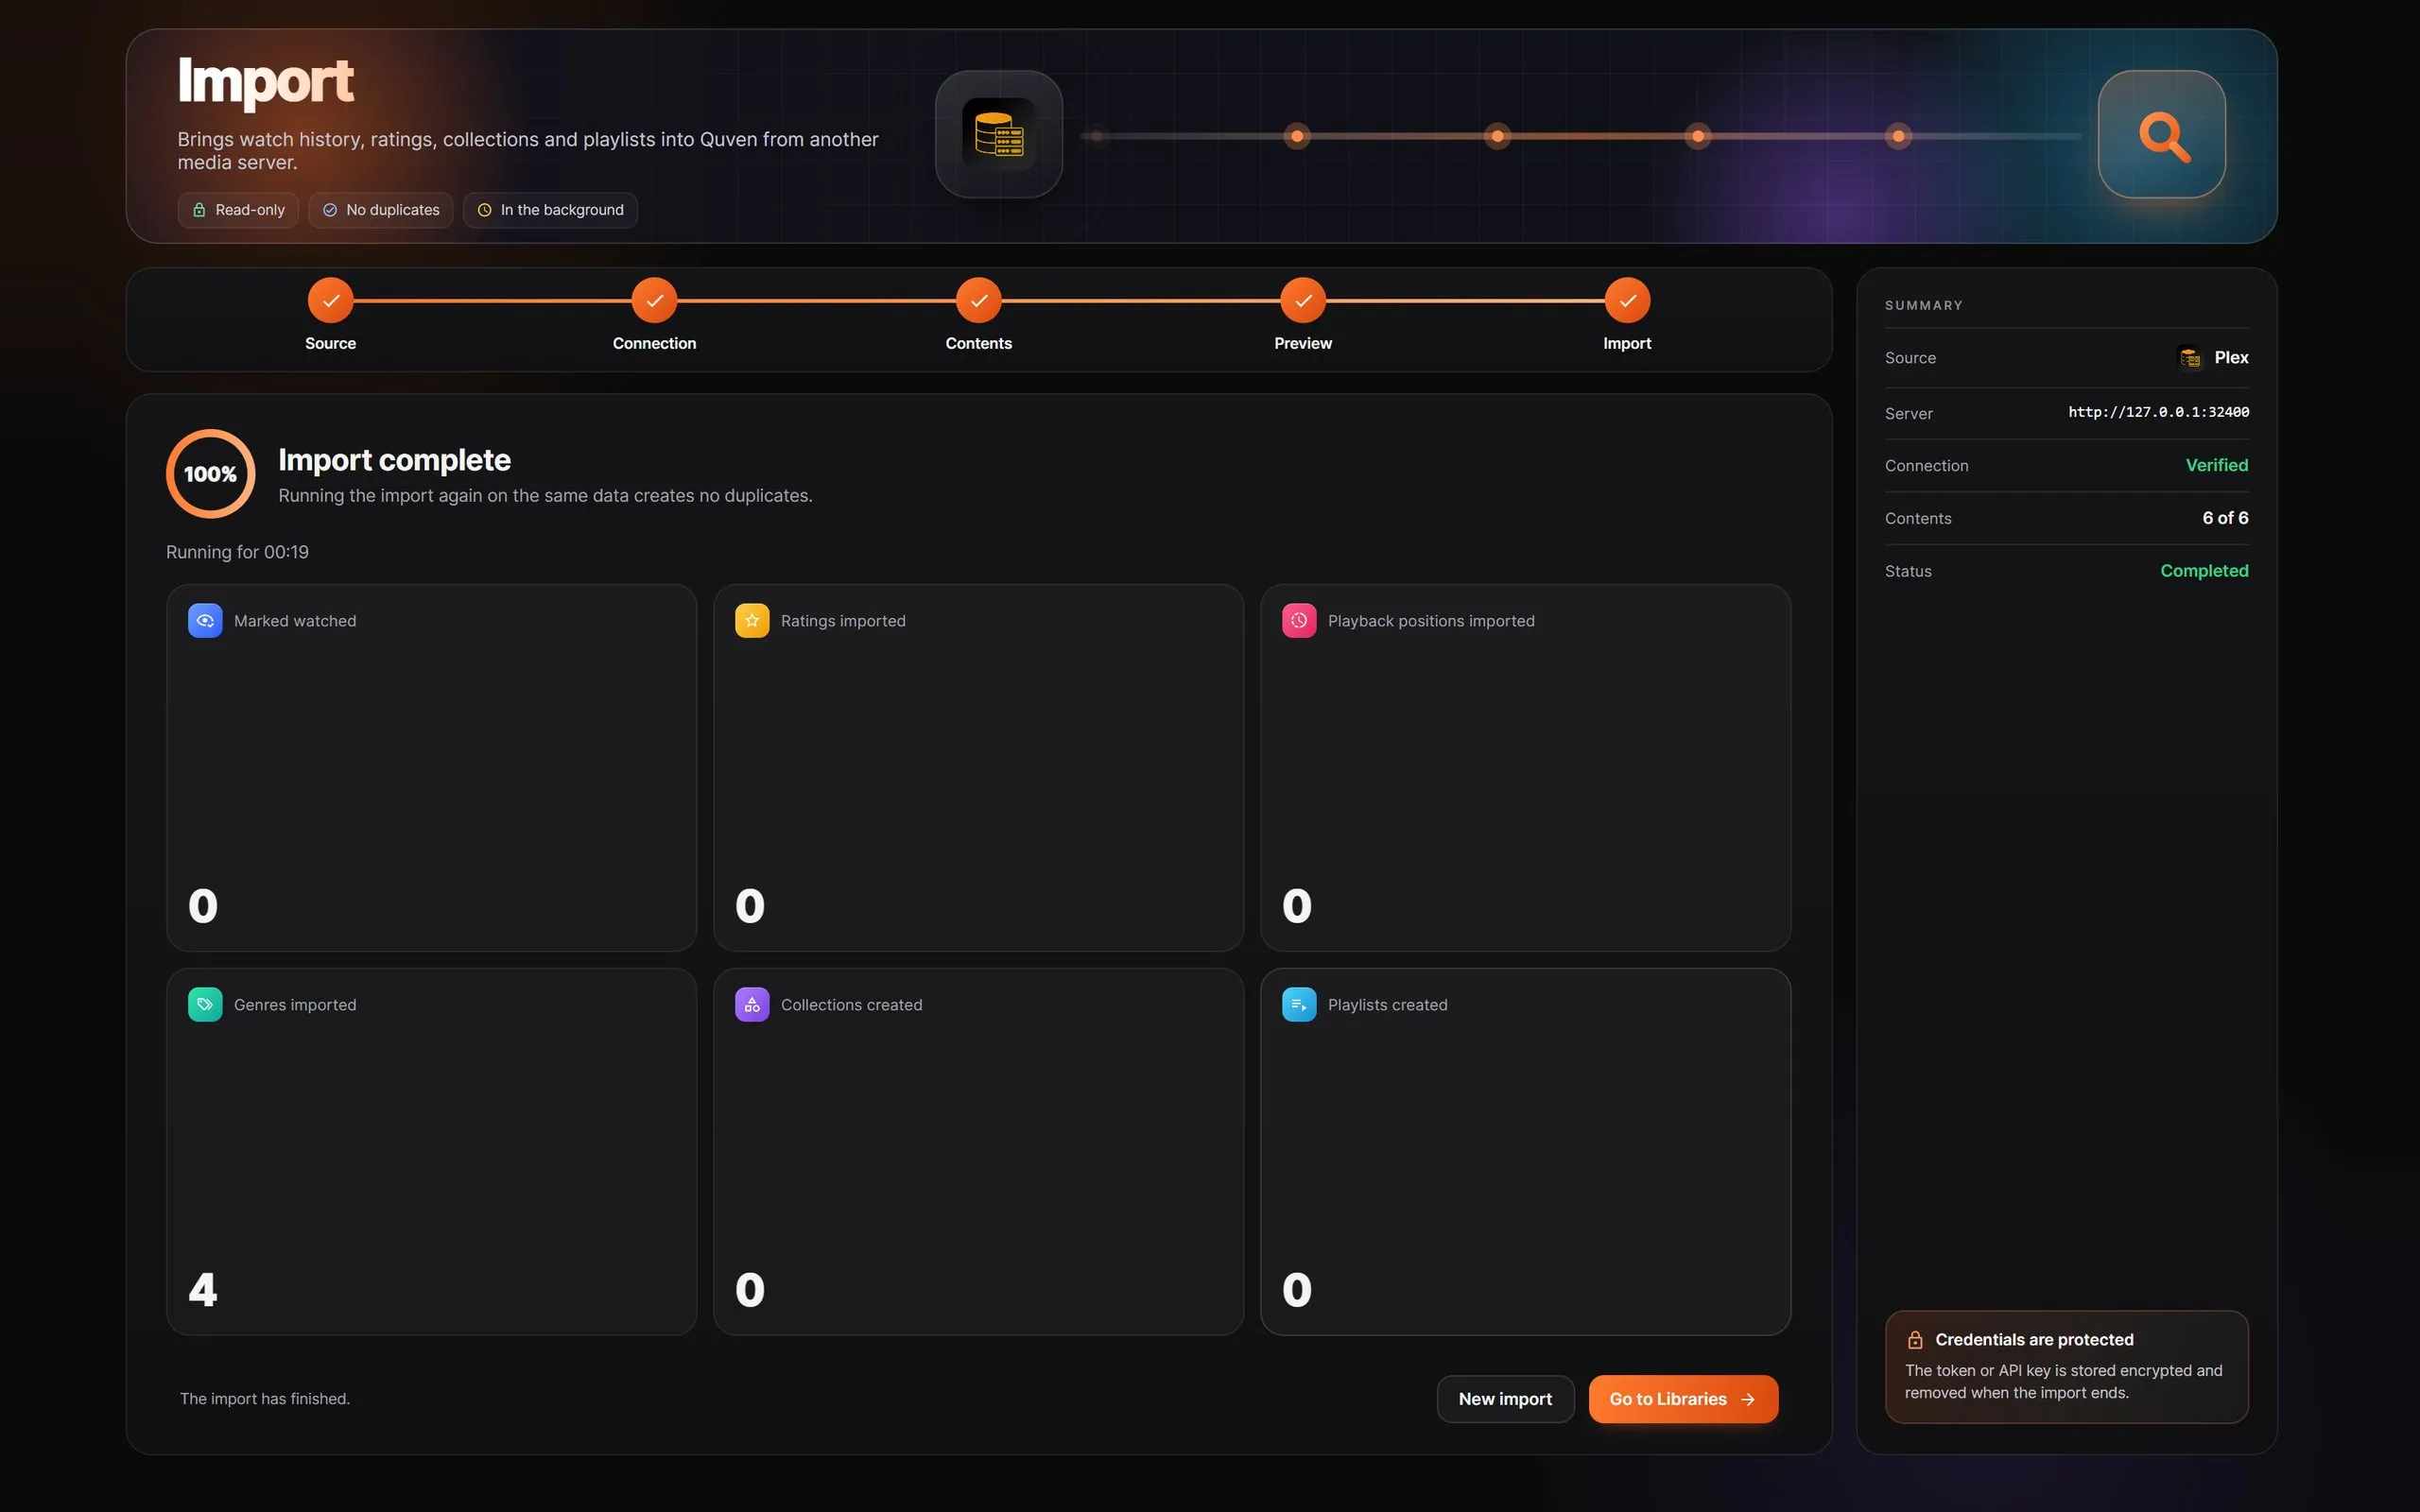Click the 'Import complete' heading
The height and width of the screenshot is (1512, 2420).
tap(394, 460)
